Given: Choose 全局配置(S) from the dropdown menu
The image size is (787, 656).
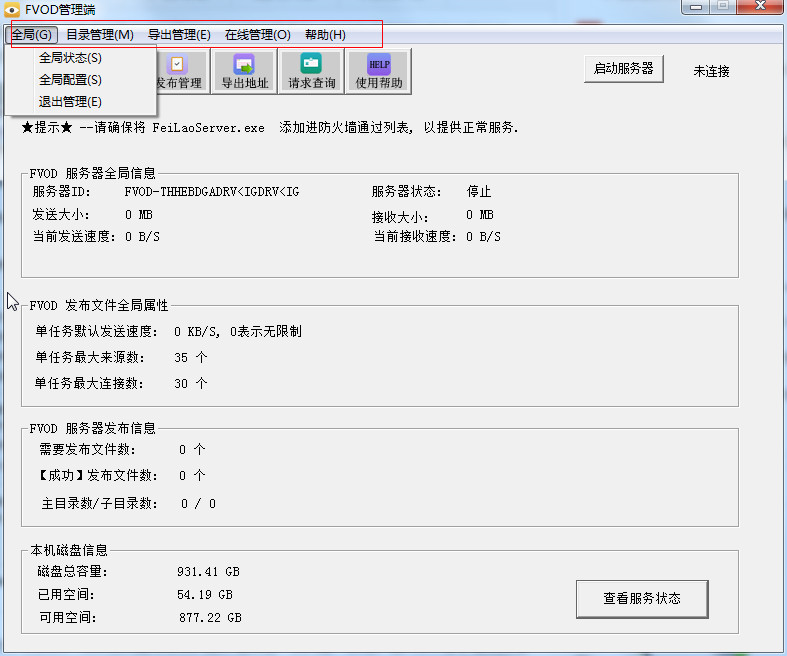Looking at the screenshot, I should pyautogui.click(x=70, y=80).
